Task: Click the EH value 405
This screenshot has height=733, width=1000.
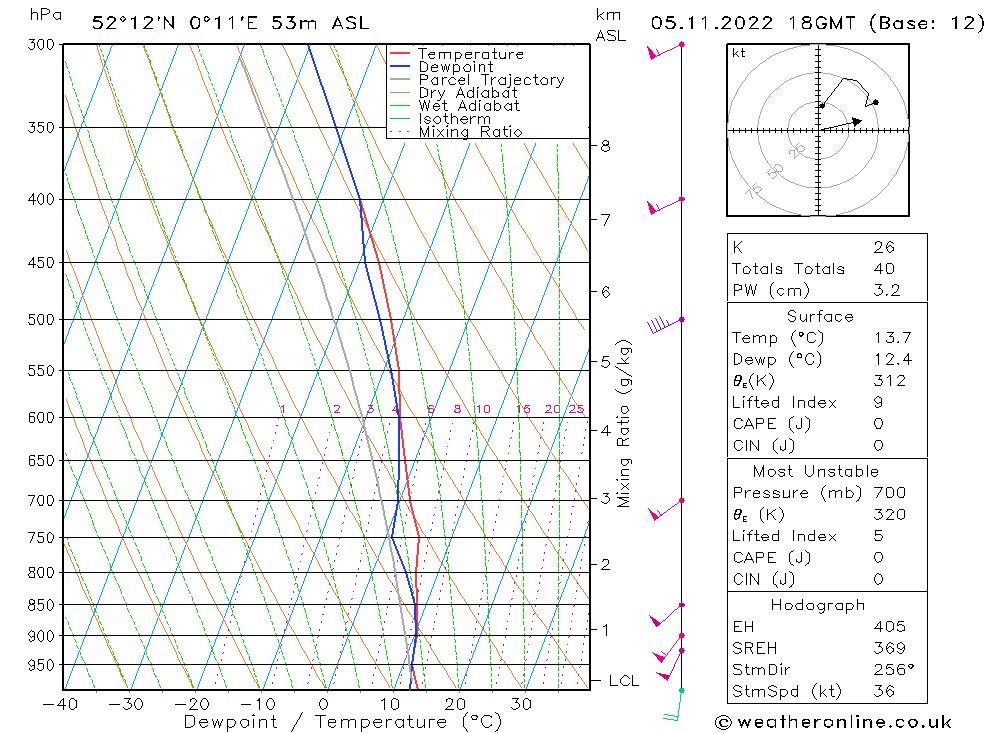Action: click(889, 627)
